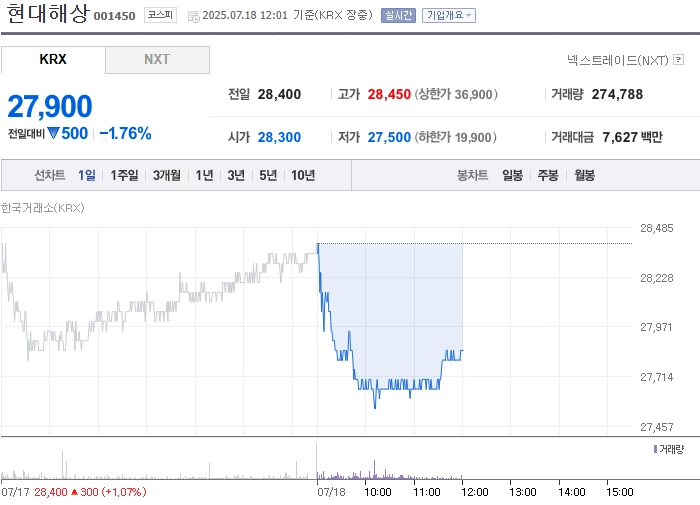Viewport: 700px width, 505px height.
Task: Show the 일봉 candle chart
Action: click(x=512, y=175)
